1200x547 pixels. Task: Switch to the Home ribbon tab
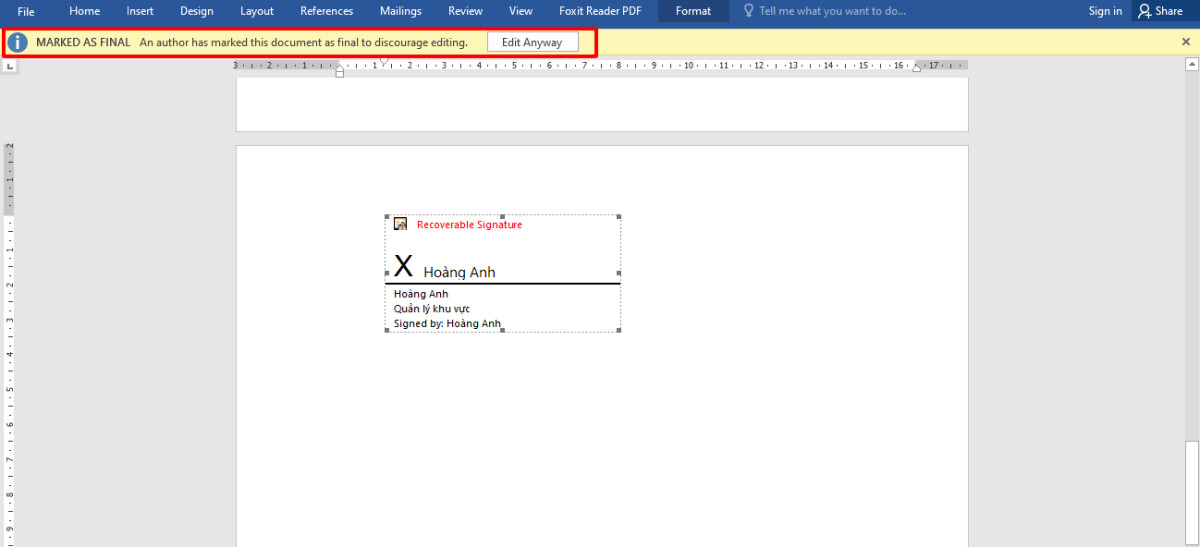coord(85,11)
